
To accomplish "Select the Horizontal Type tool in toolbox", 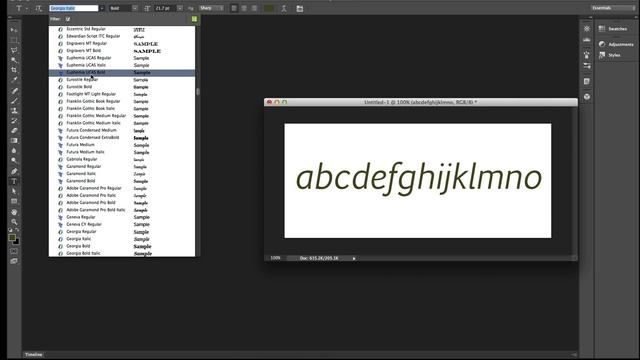I will coord(14,181).
